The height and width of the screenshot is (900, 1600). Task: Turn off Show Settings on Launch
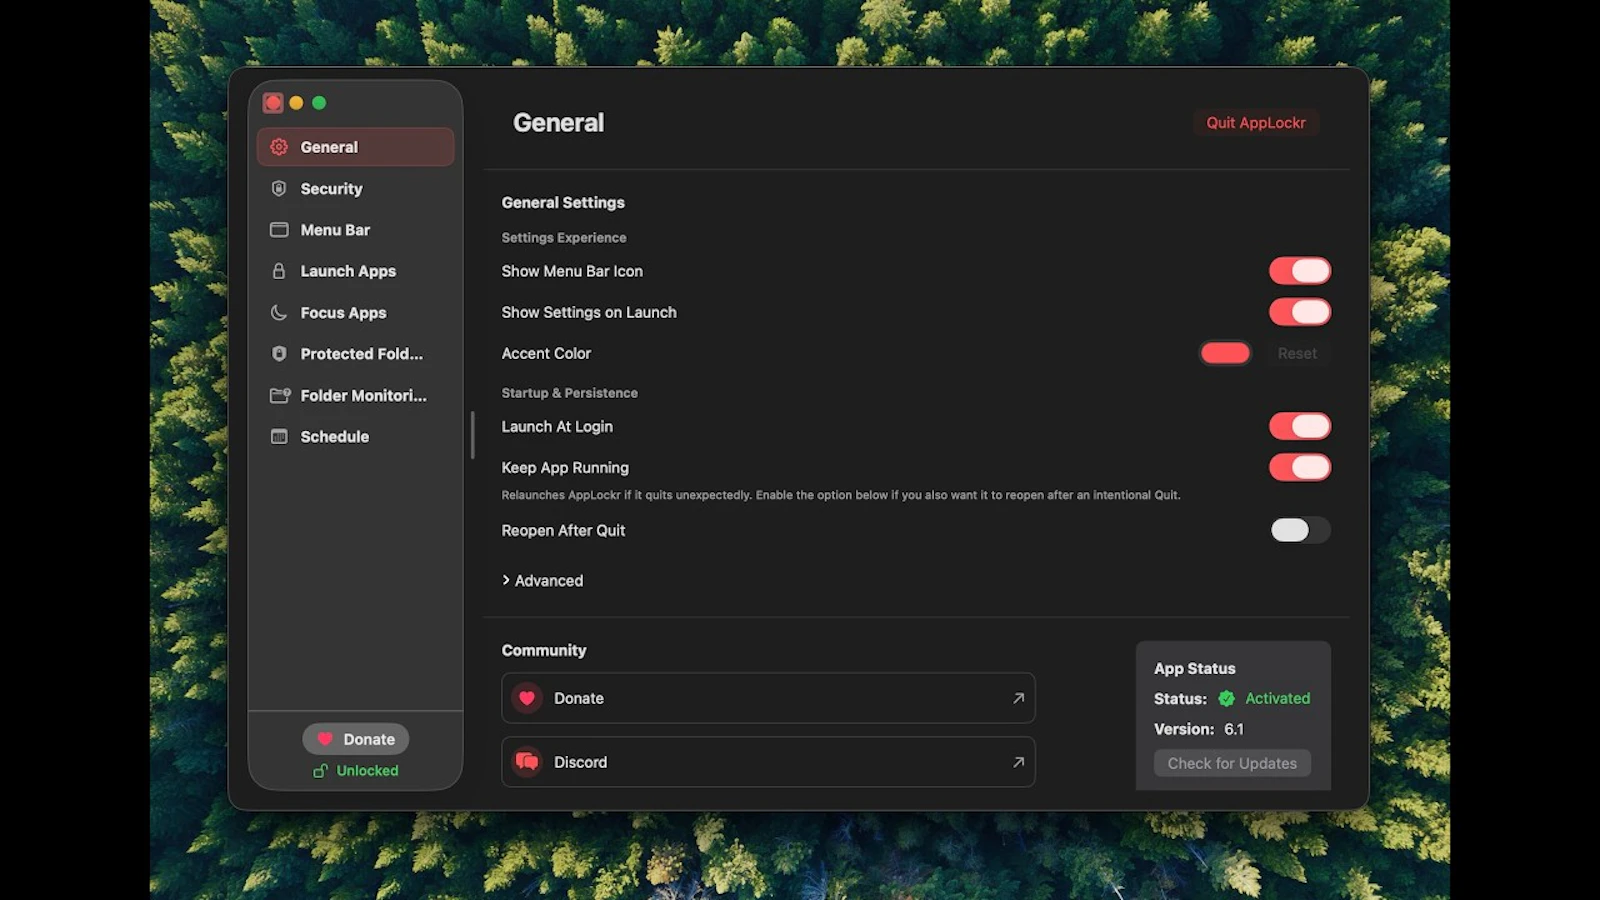coord(1300,312)
